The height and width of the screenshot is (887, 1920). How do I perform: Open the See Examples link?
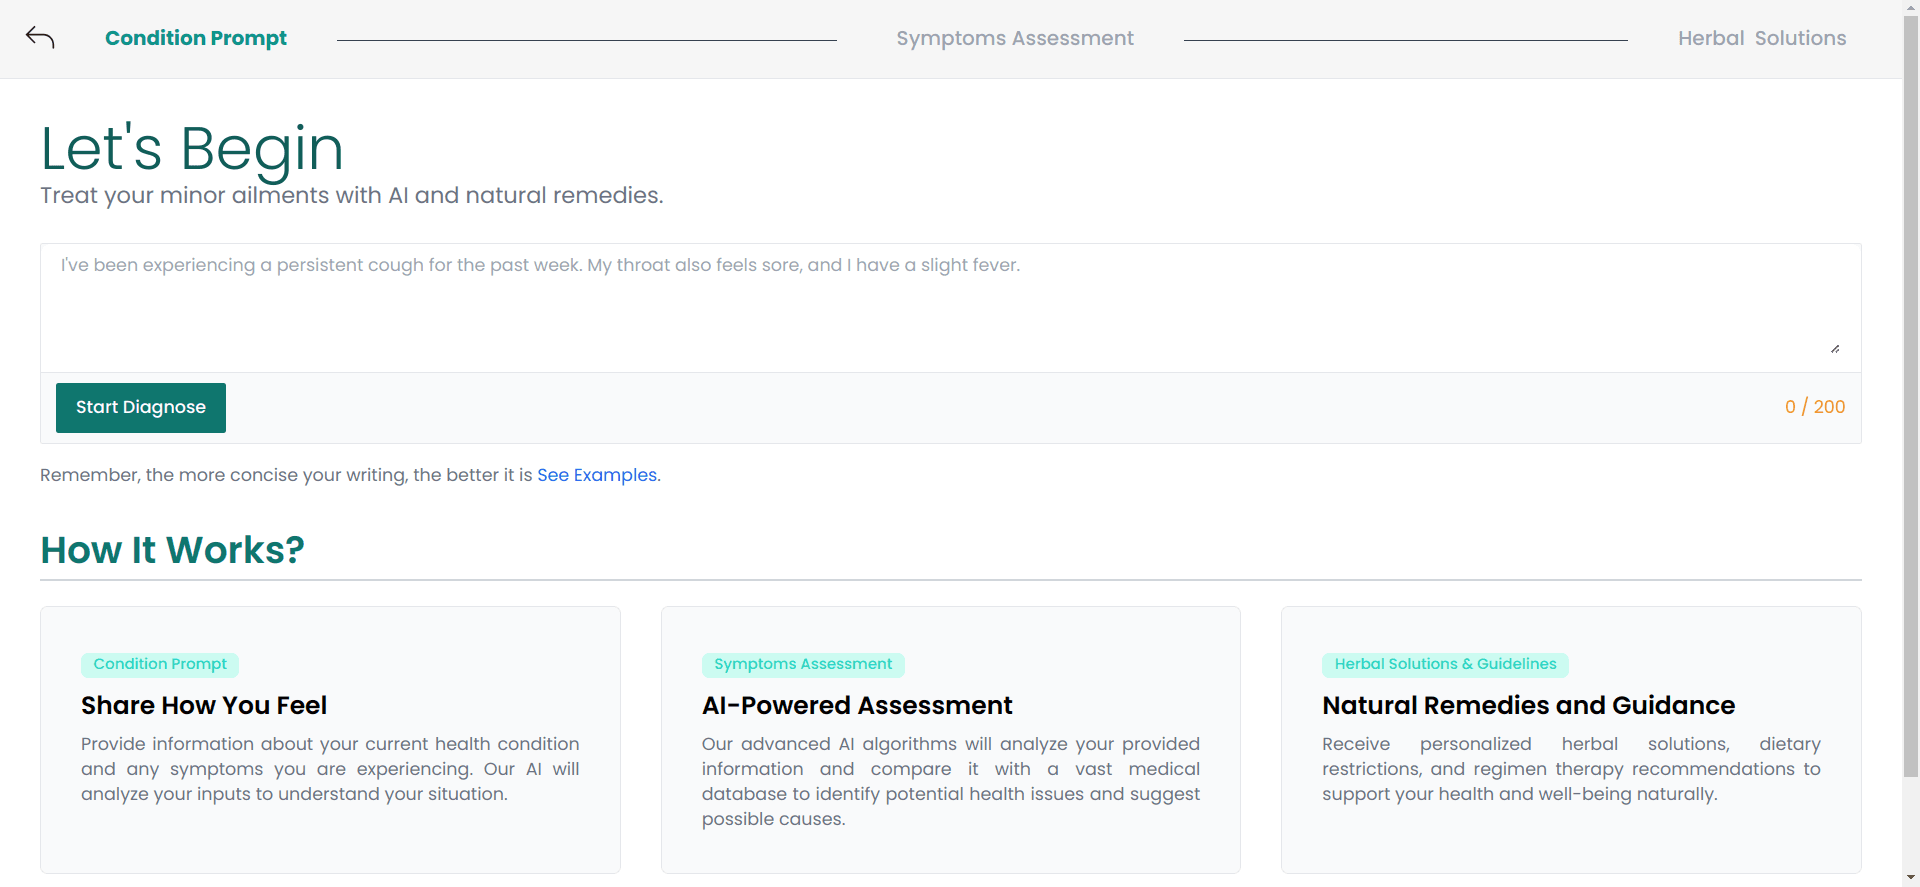tap(597, 475)
